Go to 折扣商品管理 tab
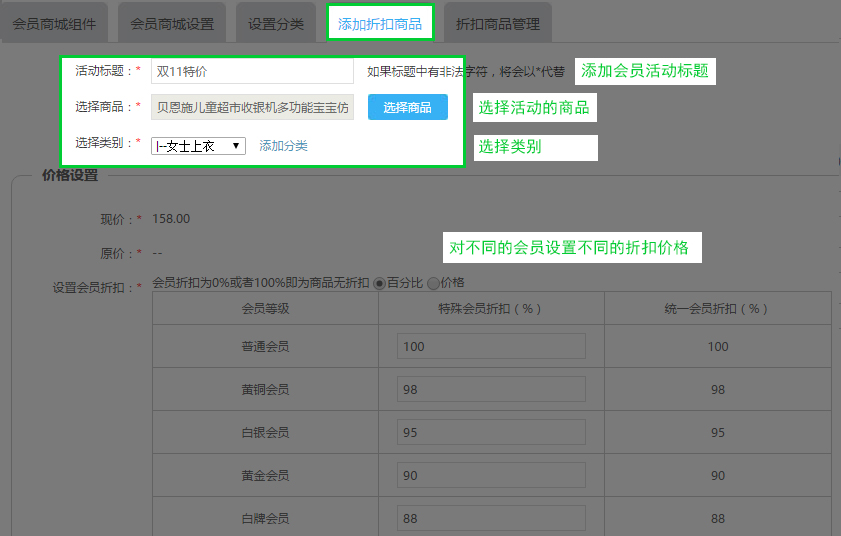Image resolution: width=841 pixels, height=536 pixels. [497, 23]
